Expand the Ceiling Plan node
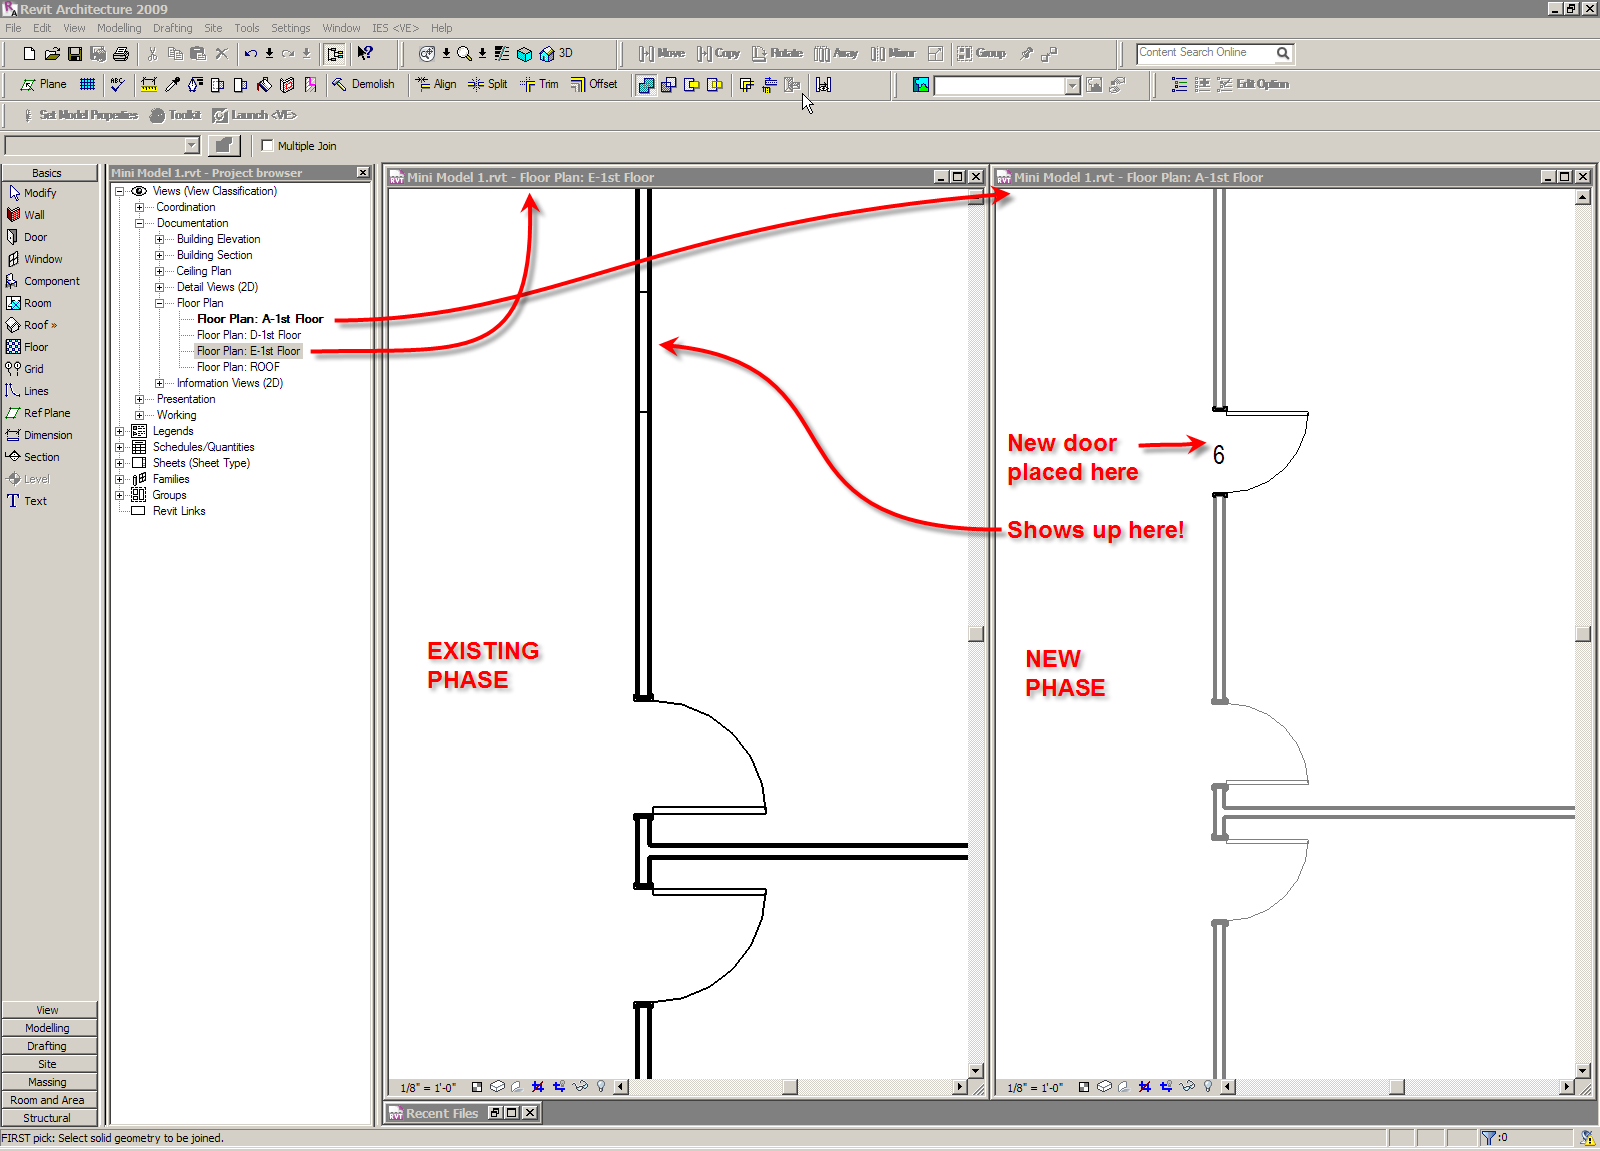Screen dimensions: 1600x1151 [159, 271]
